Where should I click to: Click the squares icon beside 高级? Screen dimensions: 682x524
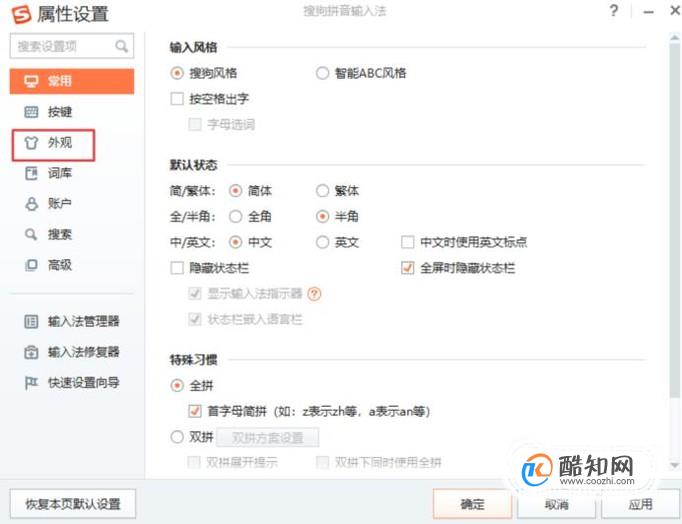[x=31, y=265]
